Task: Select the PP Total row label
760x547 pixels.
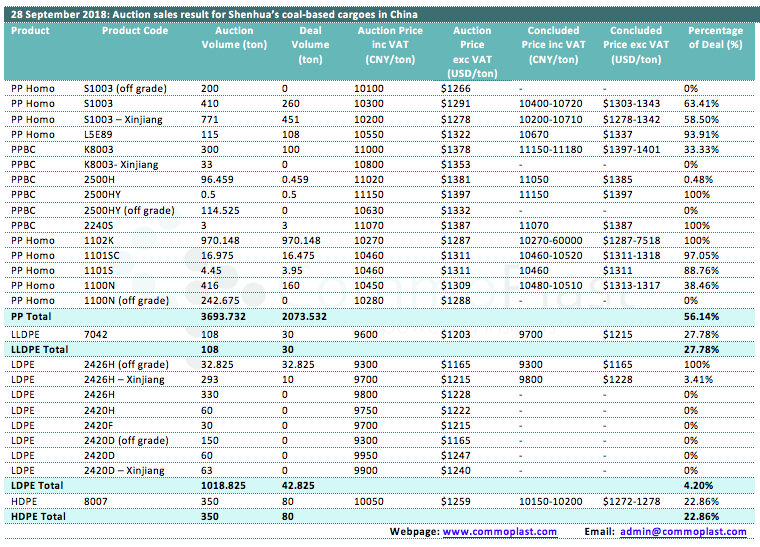Action: click(31, 314)
